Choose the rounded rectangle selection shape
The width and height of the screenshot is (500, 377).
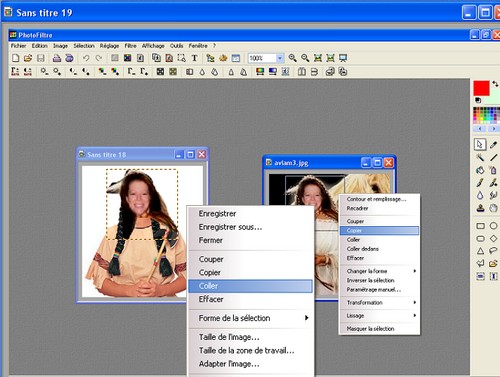point(480,239)
